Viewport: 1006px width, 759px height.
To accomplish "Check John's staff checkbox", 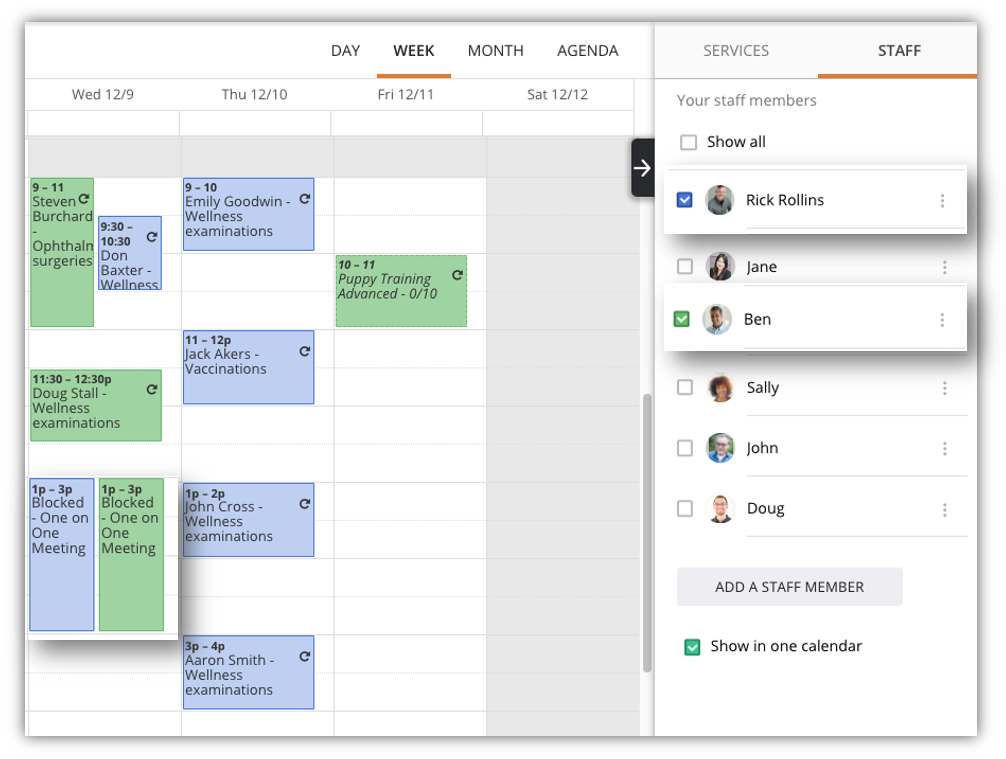I will point(685,448).
